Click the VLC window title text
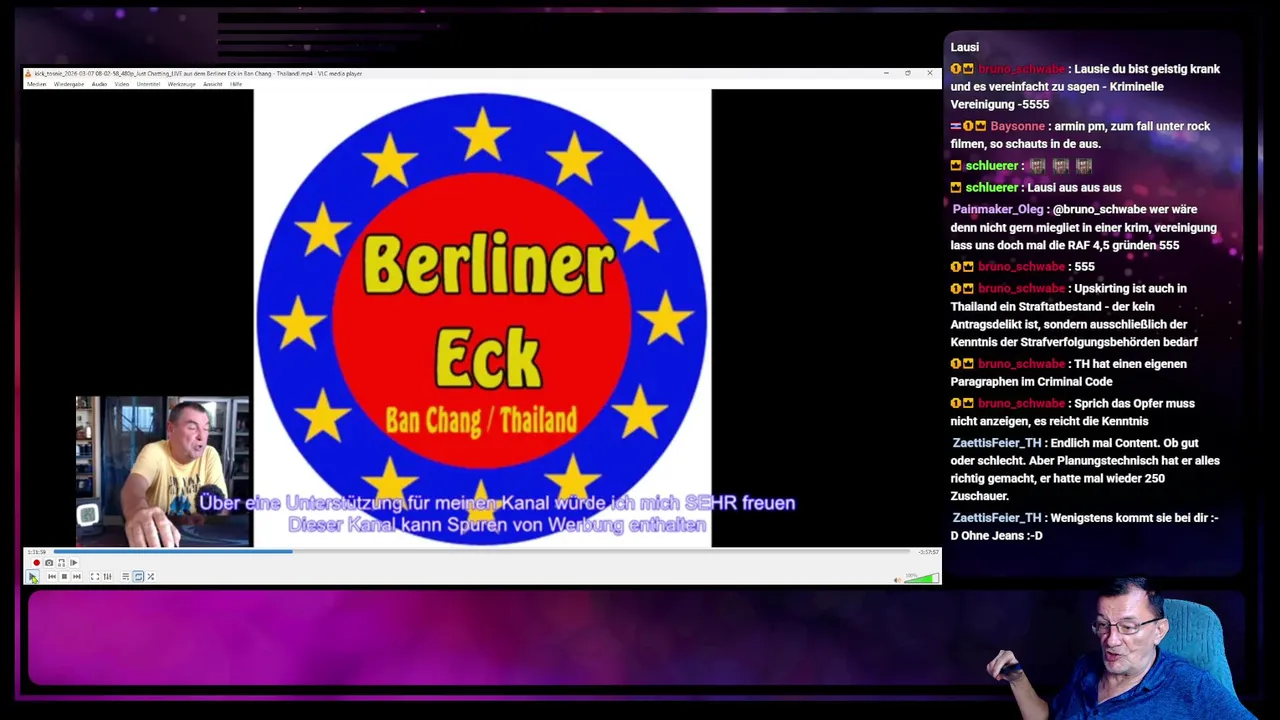 [198, 73]
